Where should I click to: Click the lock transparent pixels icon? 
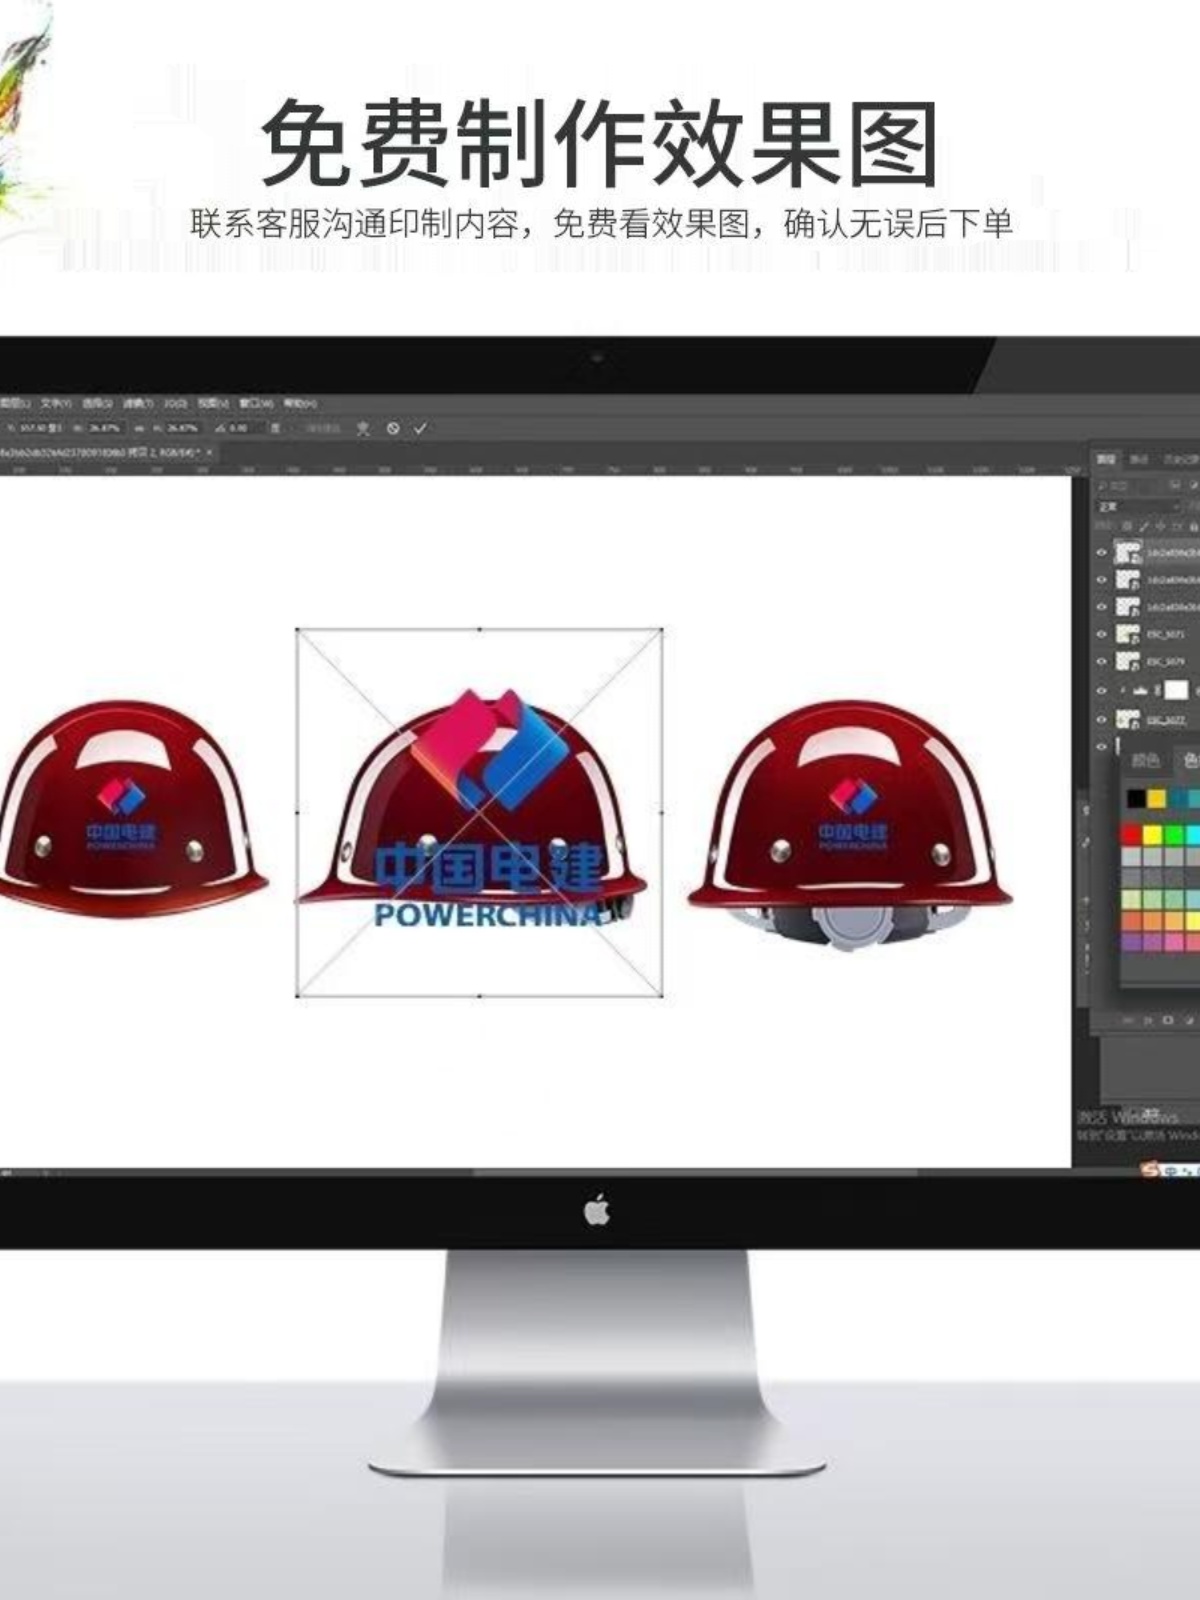[1127, 526]
